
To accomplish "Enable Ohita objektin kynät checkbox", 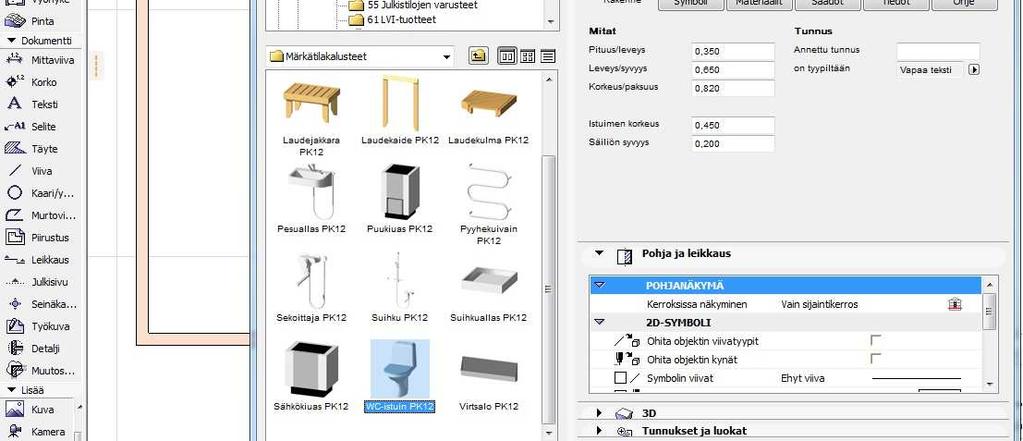I will pos(876,358).
